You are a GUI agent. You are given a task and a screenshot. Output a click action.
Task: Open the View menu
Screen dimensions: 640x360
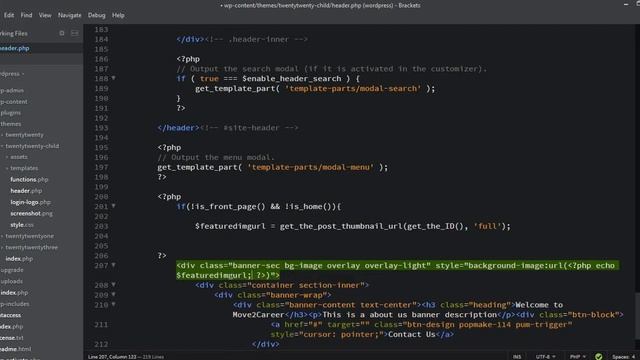[x=45, y=15]
